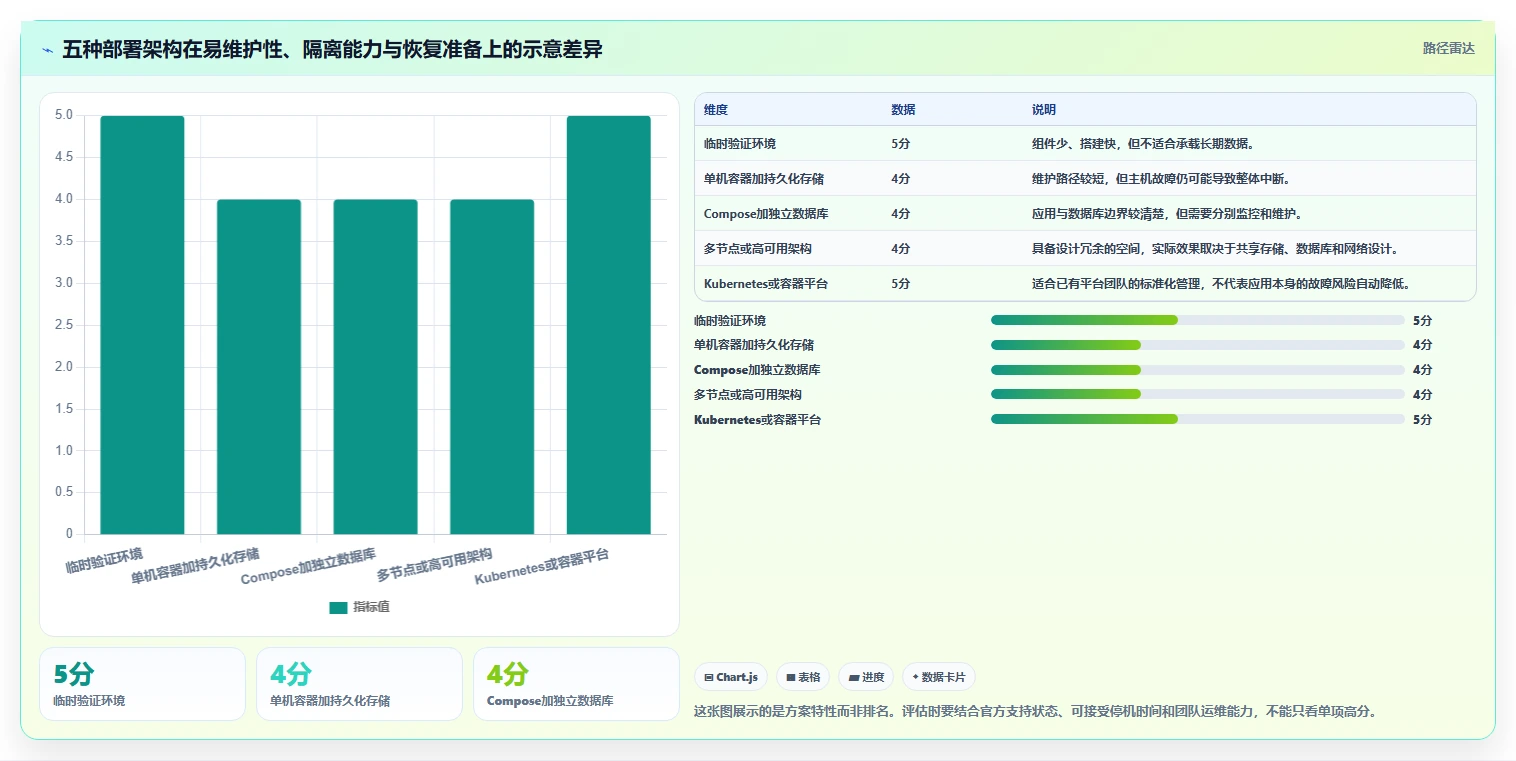Click the progress bar for Compose加独立数据库

point(1198,370)
